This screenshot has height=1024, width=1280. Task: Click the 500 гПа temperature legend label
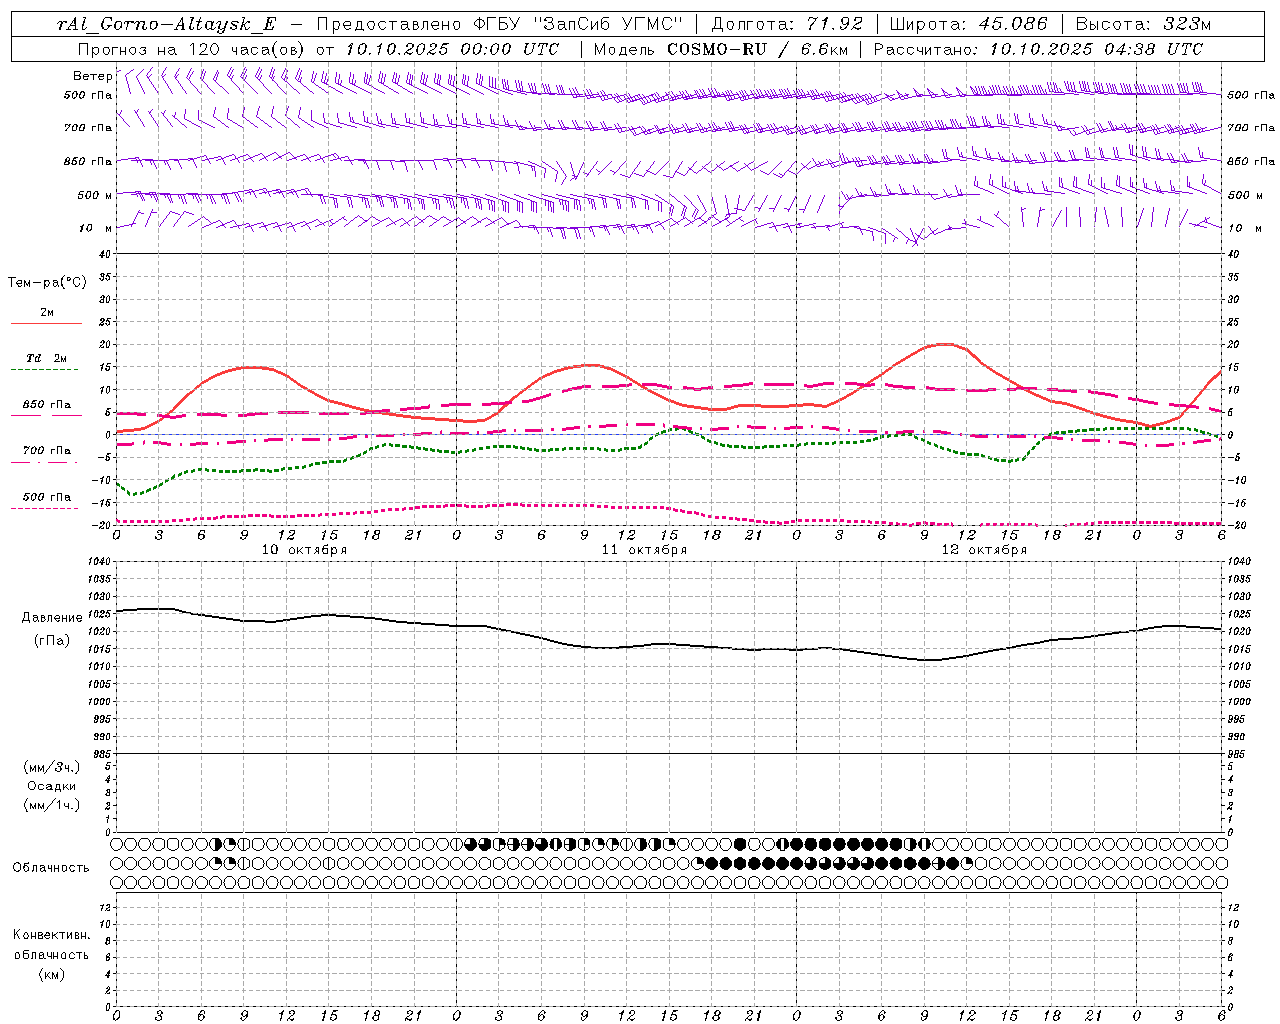click(x=47, y=497)
